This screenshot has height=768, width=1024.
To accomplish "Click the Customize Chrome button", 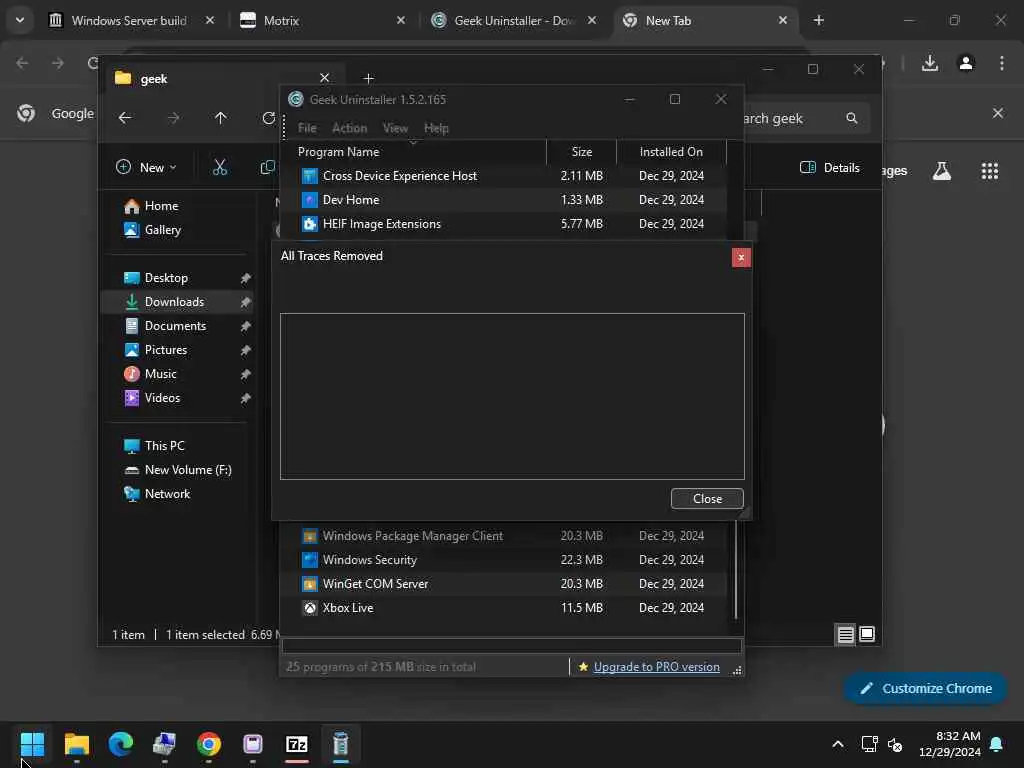I will point(925,688).
